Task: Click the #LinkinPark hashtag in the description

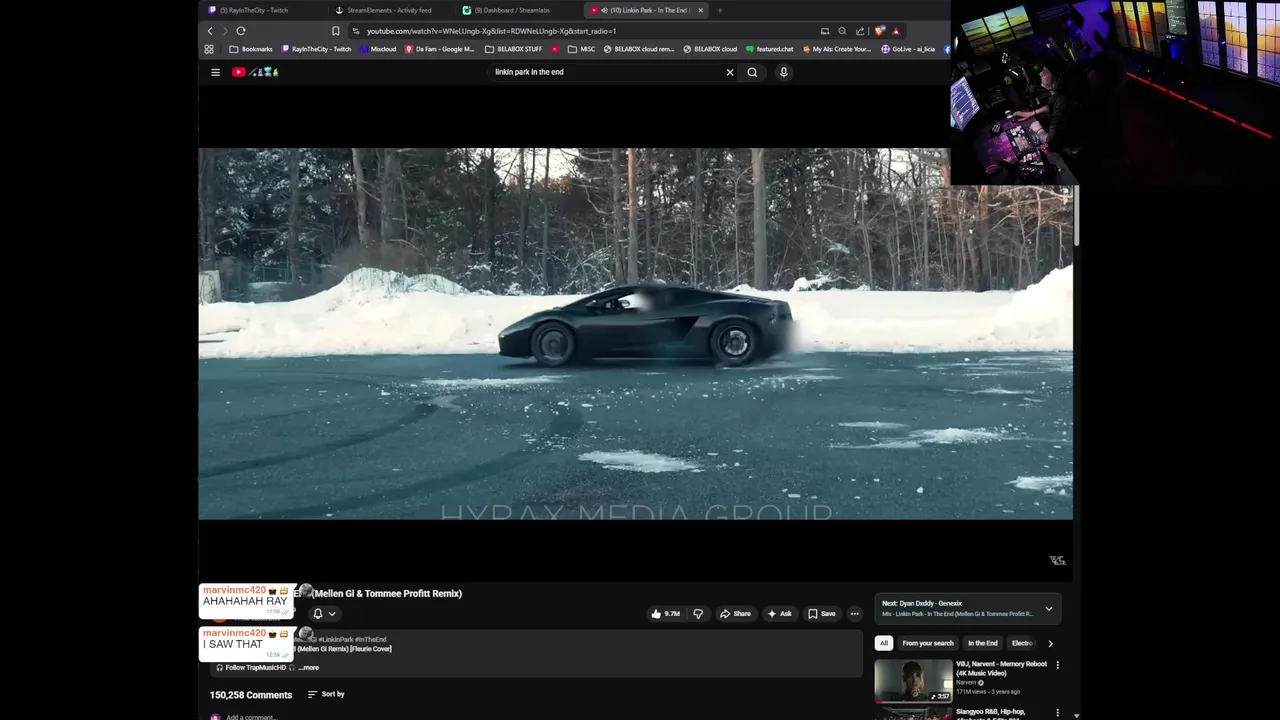Action: tap(336, 640)
